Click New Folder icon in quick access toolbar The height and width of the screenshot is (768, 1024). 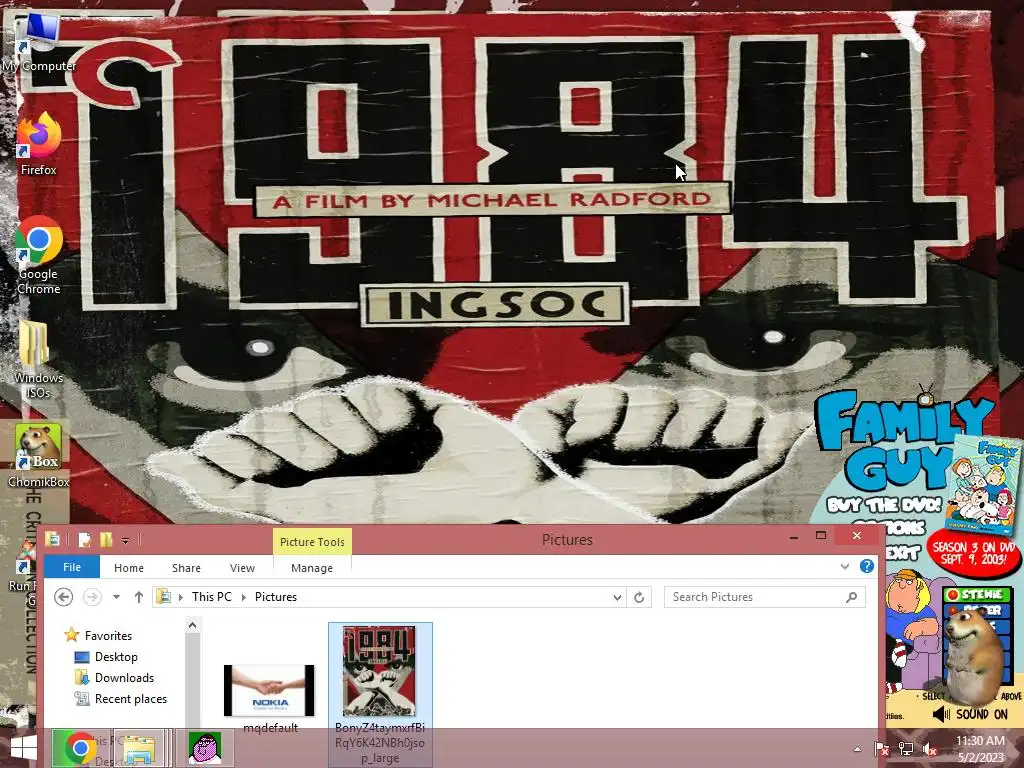tap(106, 540)
